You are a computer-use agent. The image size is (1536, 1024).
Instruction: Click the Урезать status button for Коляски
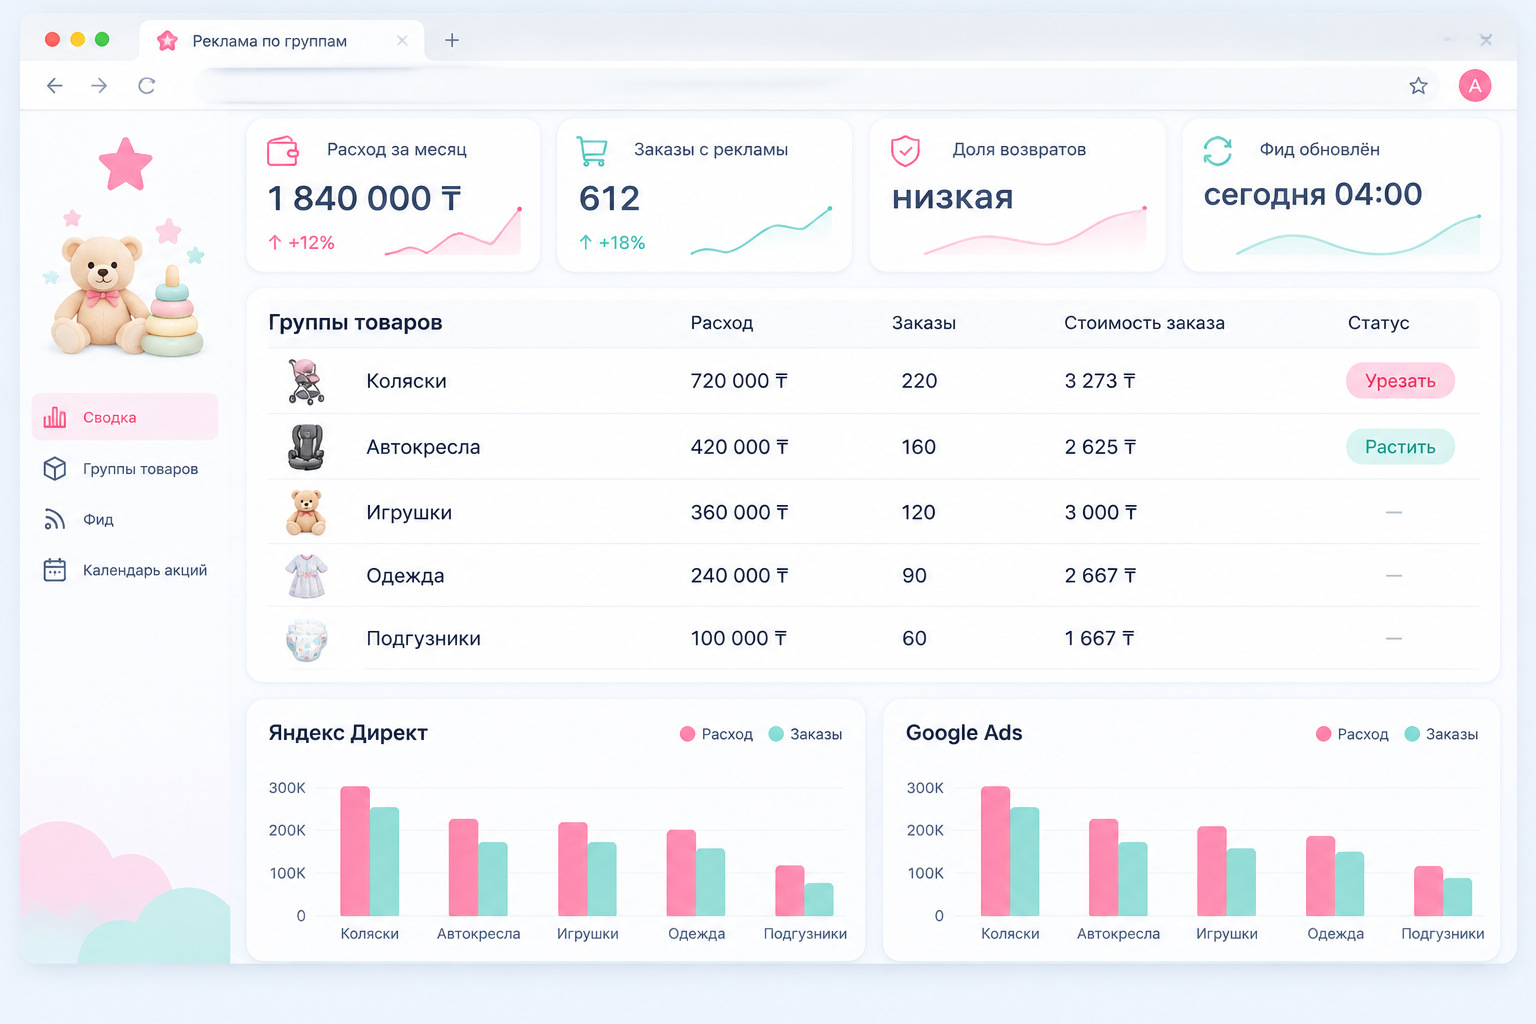(1400, 381)
